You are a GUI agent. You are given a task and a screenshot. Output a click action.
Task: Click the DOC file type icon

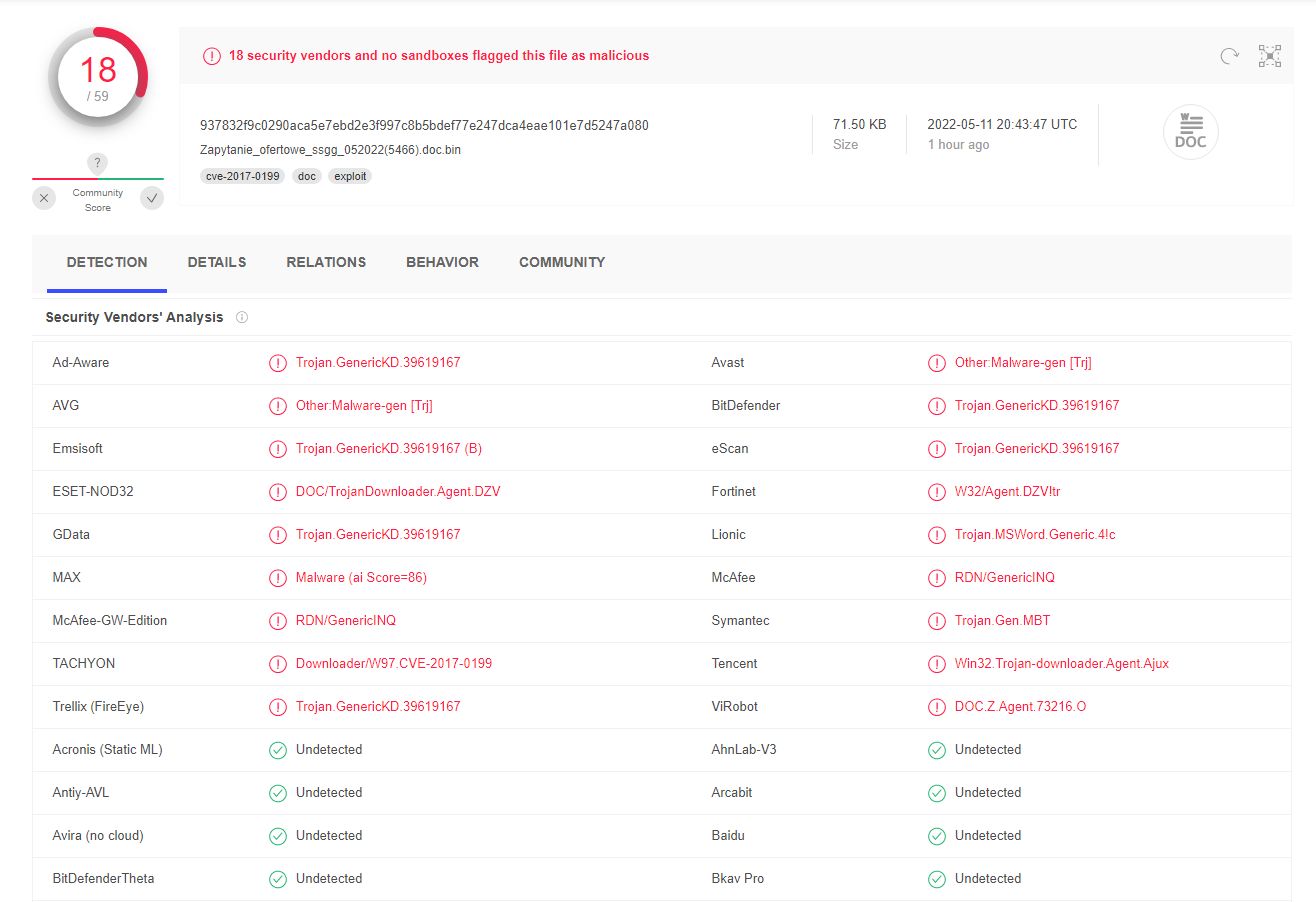[1190, 132]
